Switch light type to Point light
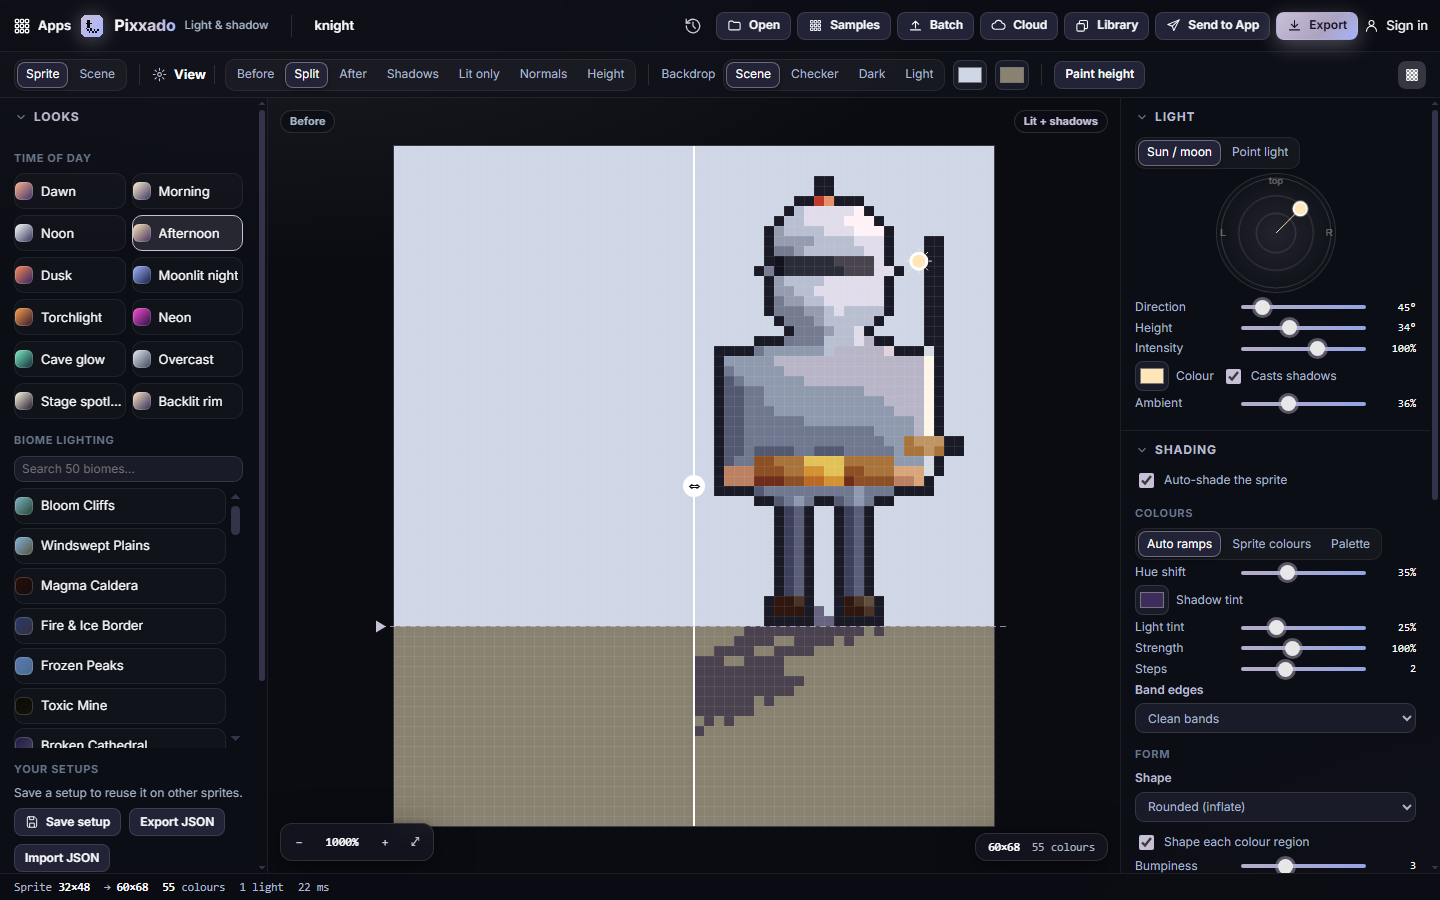 click(x=1260, y=152)
